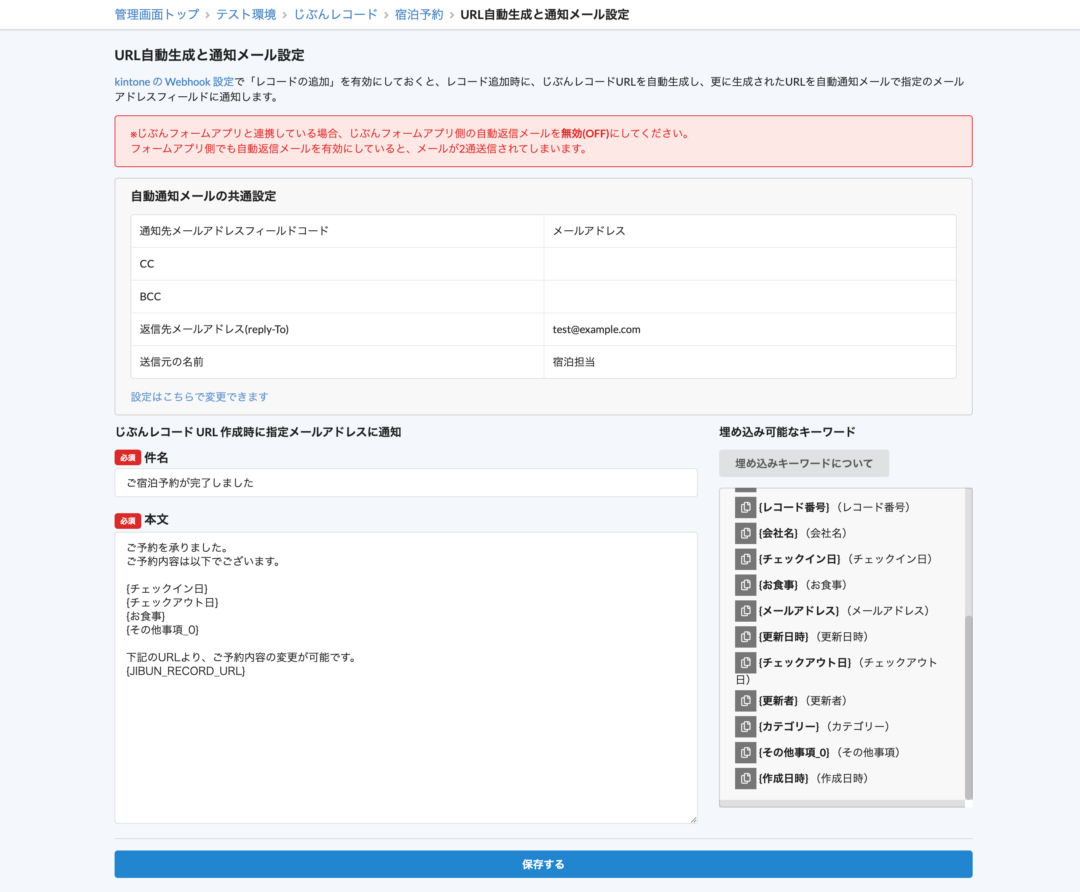Copy the {作成日時} keyword icon
This screenshot has height=892, width=1080.
(x=745, y=778)
